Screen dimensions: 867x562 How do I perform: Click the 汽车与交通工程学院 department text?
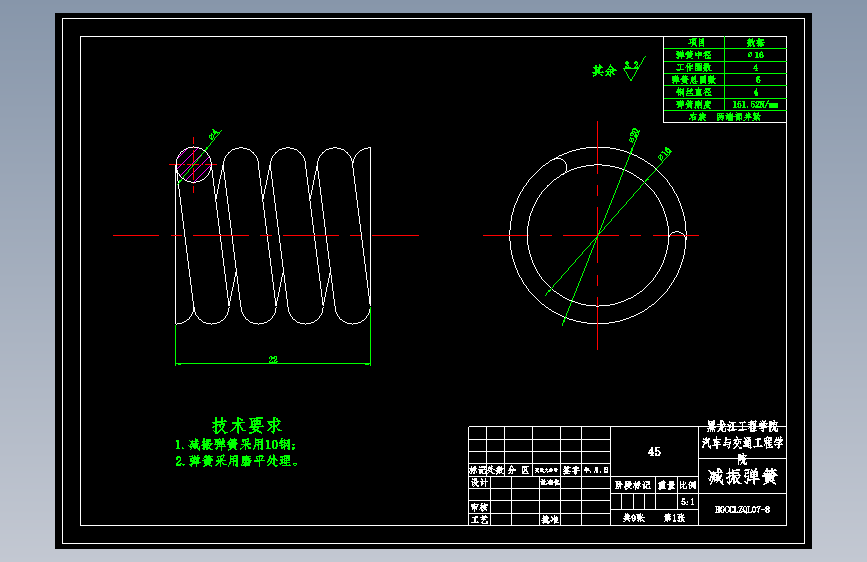point(743,450)
